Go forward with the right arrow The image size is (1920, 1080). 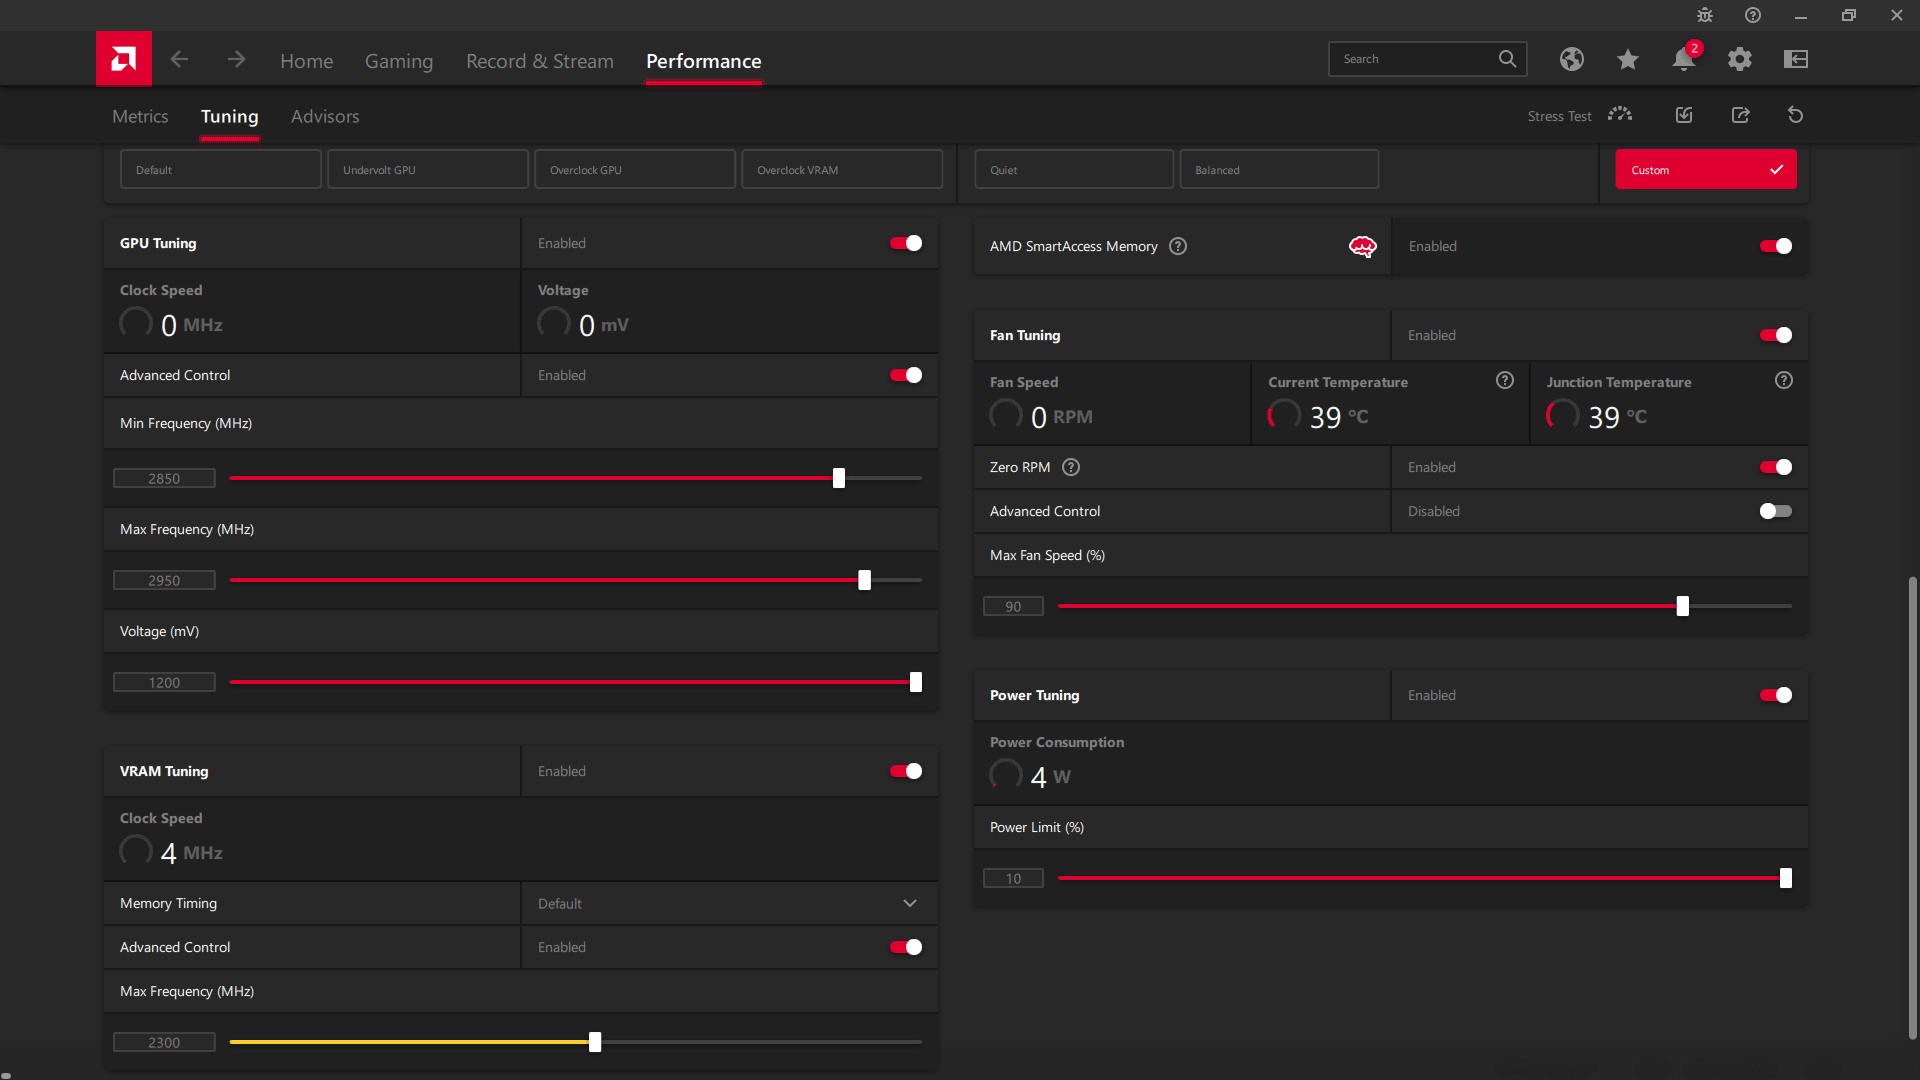[236, 60]
